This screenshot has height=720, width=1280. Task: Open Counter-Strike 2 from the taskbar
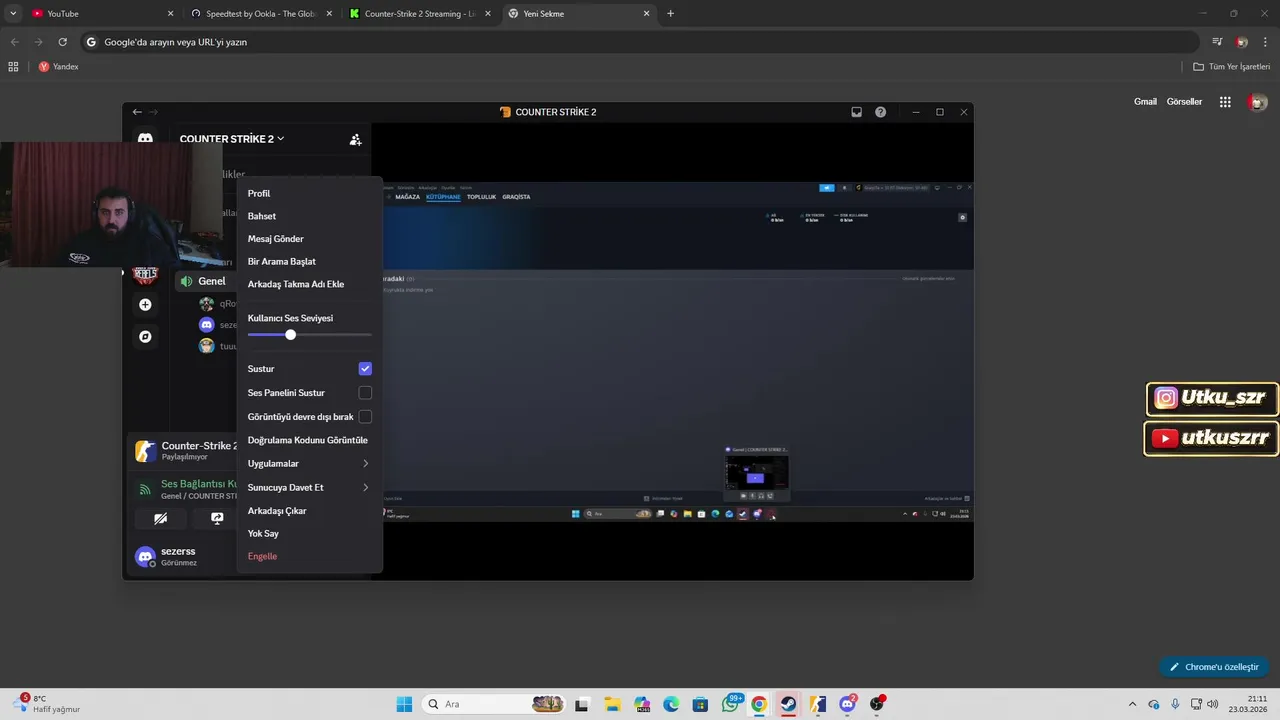click(x=818, y=704)
